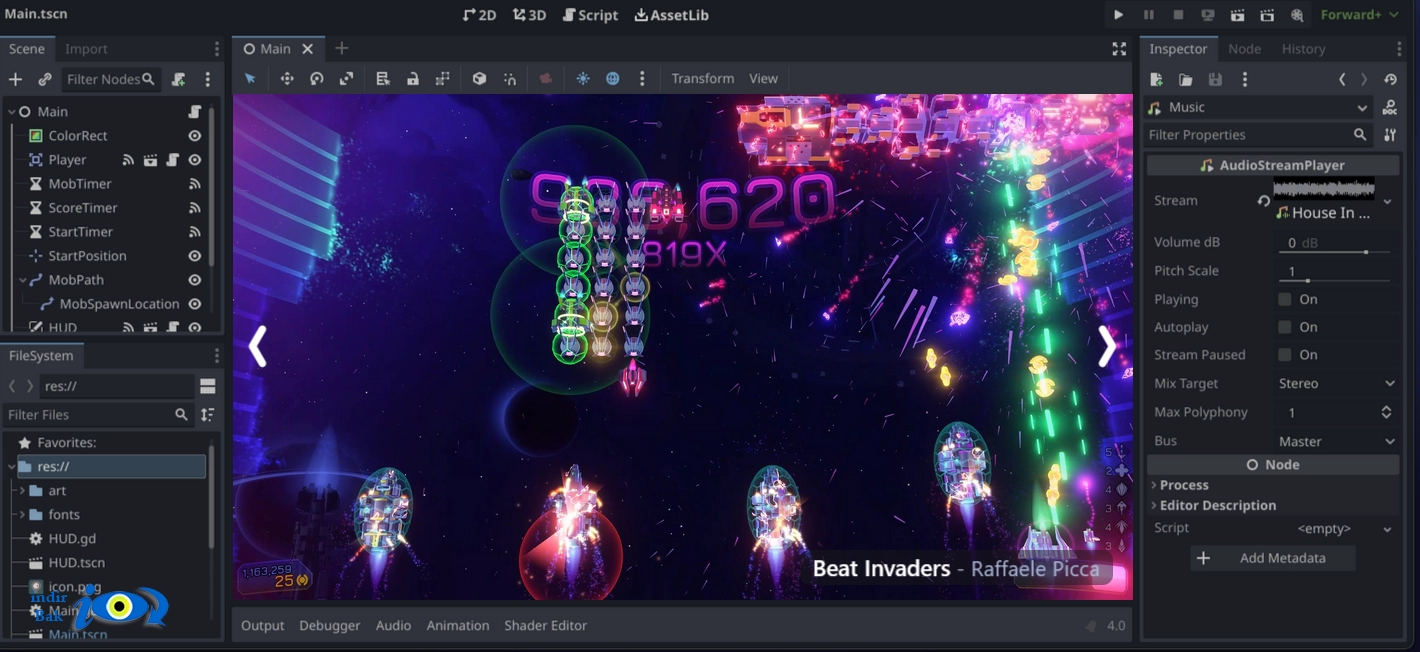Screen dimensions: 1420x652
Task: Load an existing resource folder icon
Action: [x=1185, y=79]
